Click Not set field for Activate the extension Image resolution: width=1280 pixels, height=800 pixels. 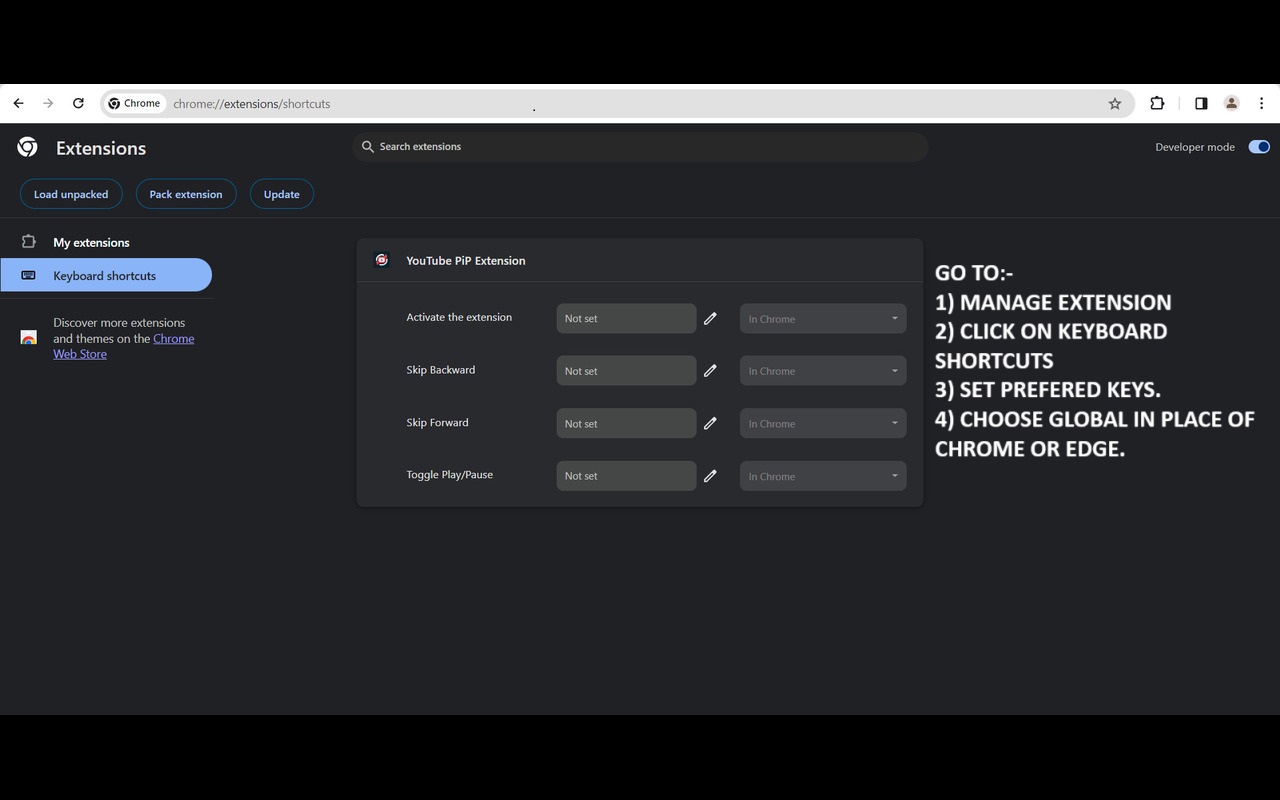pos(626,318)
